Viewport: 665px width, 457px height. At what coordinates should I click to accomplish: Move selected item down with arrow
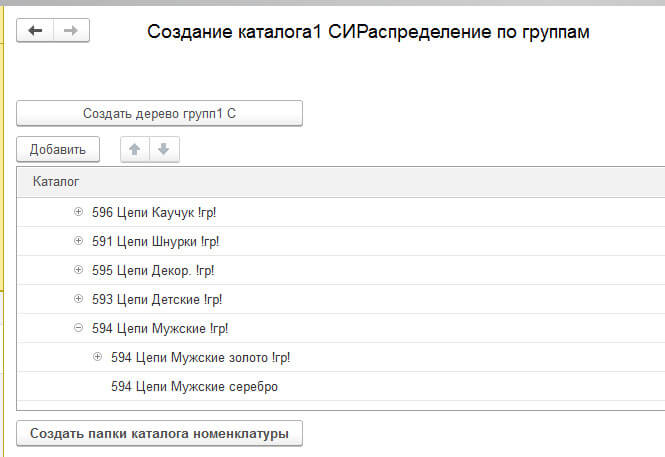pyautogui.click(x=164, y=150)
